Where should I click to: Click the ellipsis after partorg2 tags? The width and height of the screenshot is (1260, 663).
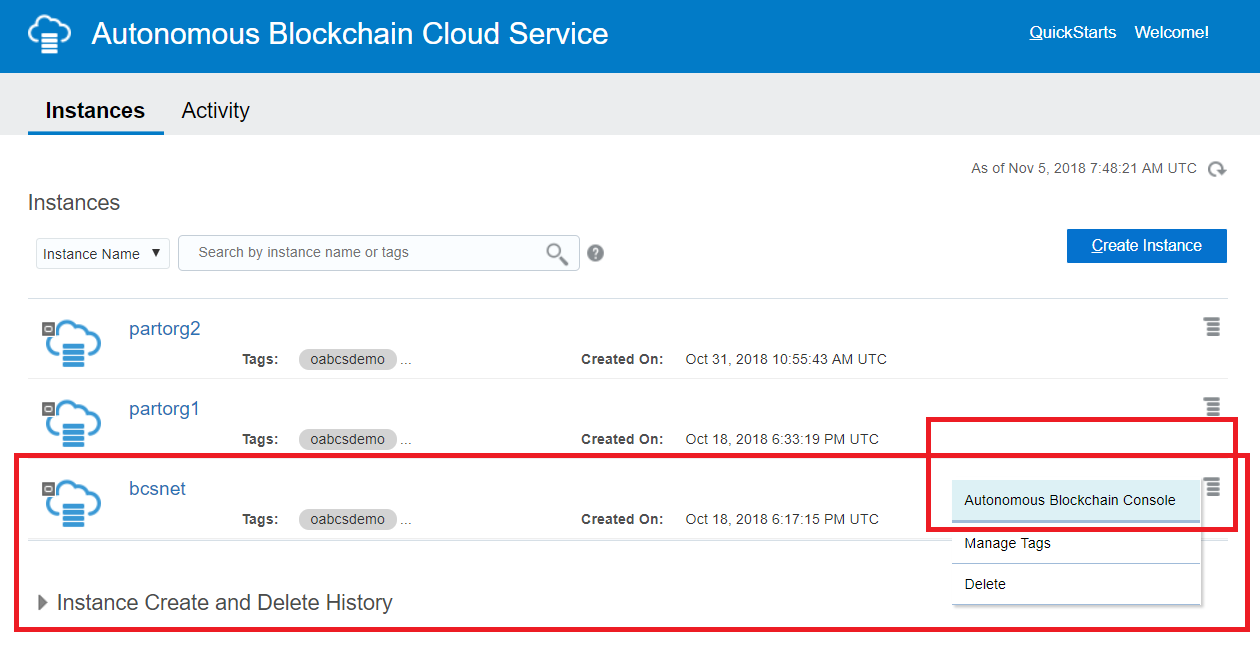406,360
